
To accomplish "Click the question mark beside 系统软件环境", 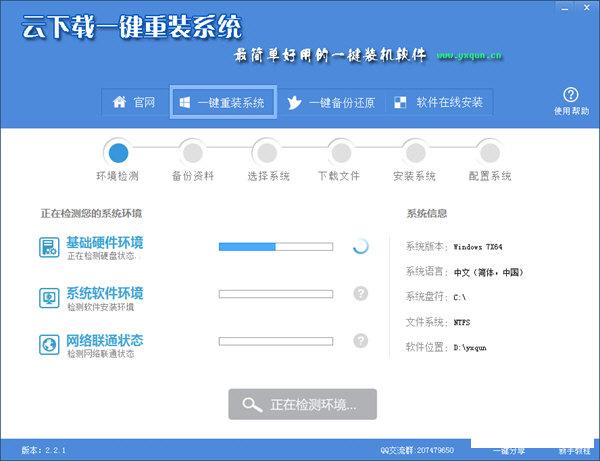I will (x=361, y=293).
